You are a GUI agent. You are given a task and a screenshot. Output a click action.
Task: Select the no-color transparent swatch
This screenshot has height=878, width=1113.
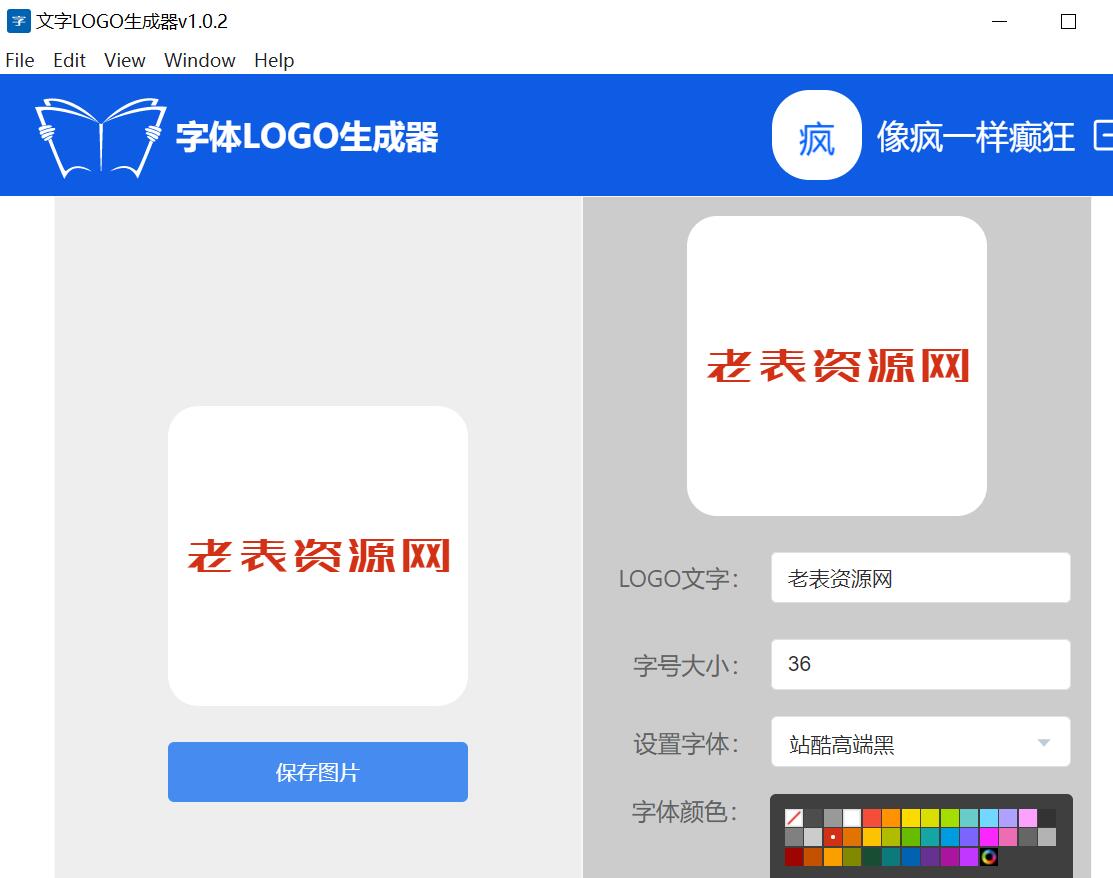click(793, 818)
